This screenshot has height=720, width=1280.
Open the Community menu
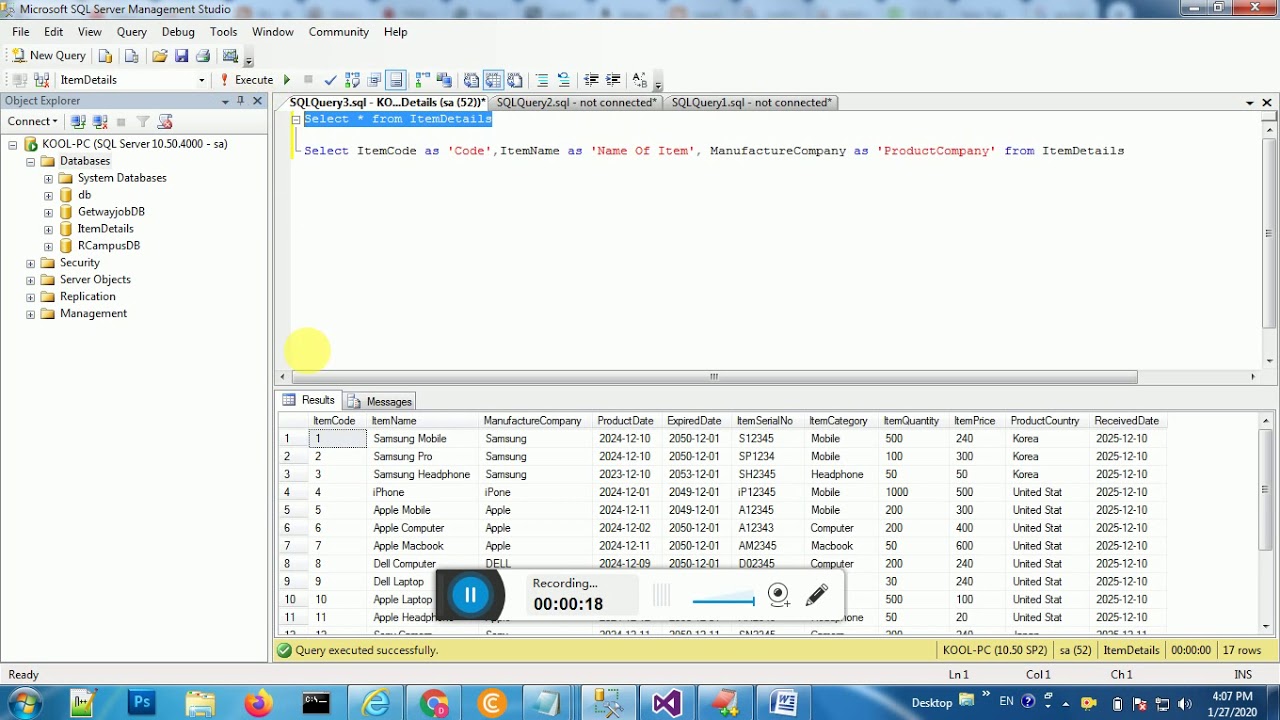[339, 32]
